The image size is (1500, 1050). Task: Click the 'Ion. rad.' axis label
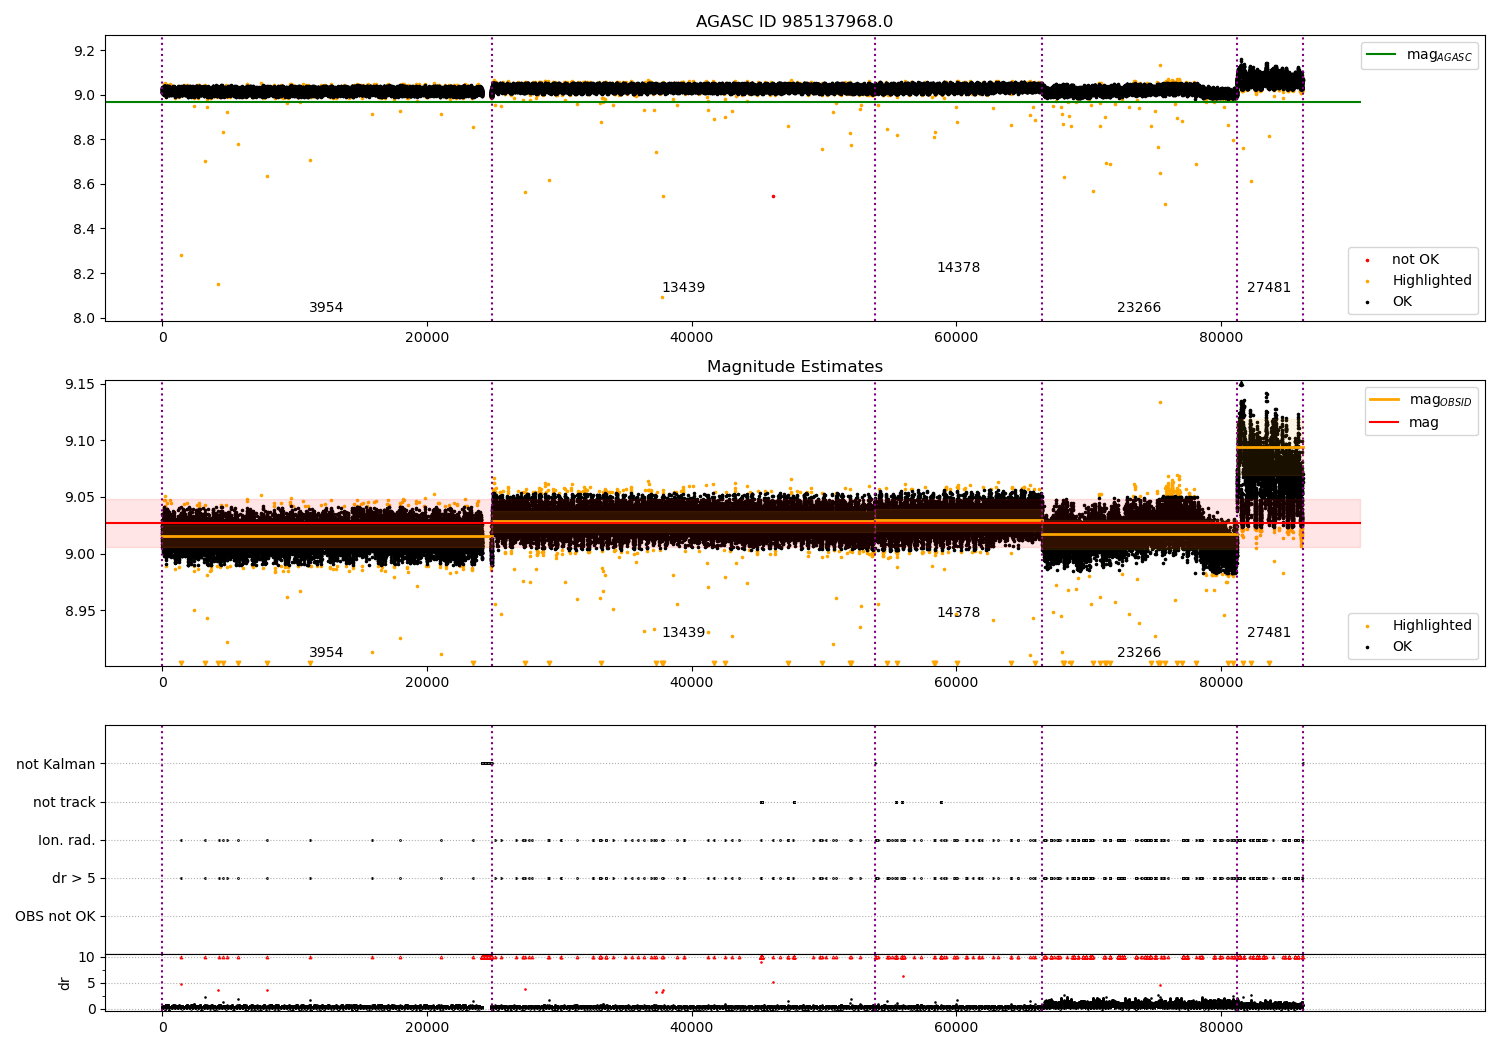click(x=67, y=840)
